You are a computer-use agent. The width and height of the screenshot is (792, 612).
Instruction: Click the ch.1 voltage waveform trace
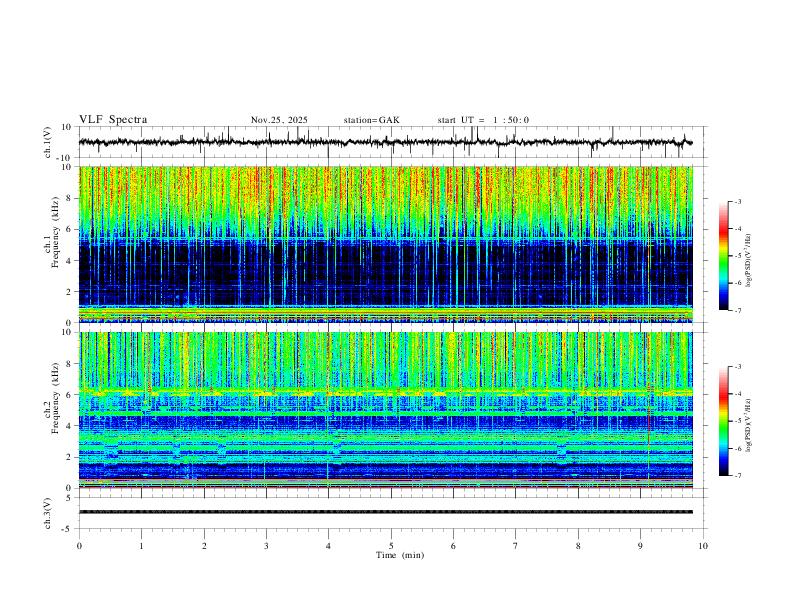[385, 142]
